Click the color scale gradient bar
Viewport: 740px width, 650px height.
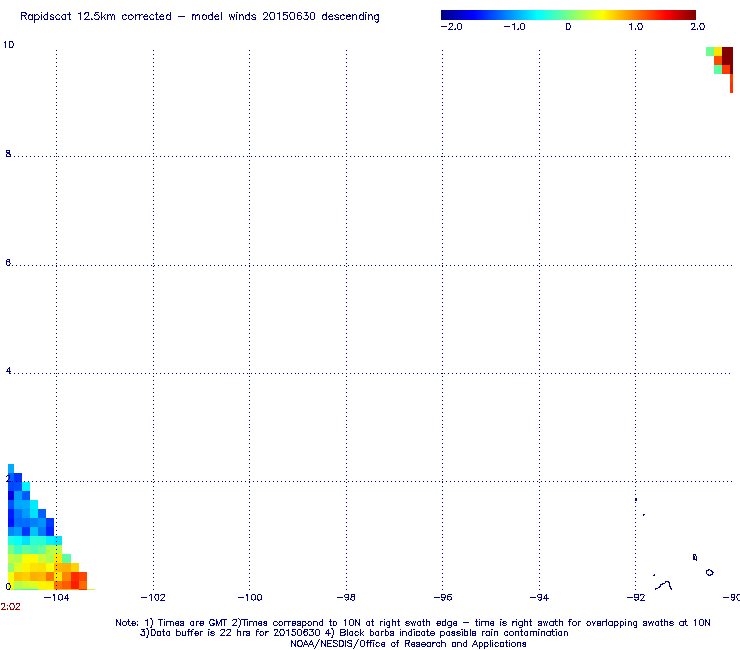tap(568, 15)
